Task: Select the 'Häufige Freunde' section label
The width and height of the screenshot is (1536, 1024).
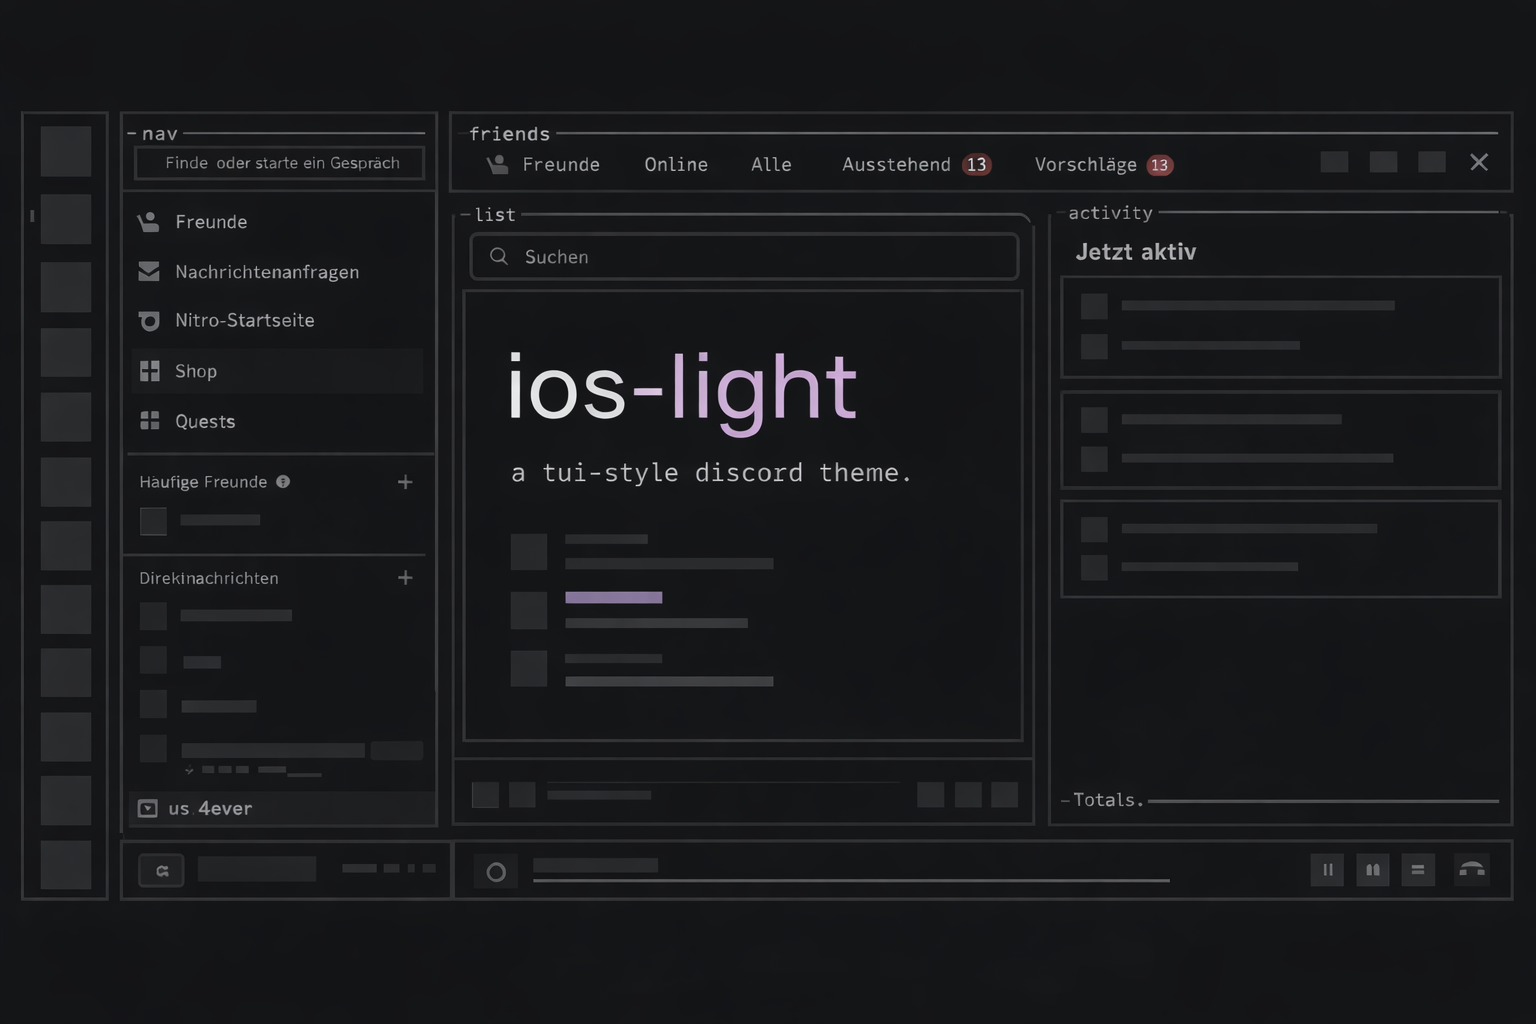Action: pyautogui.click(x=203, y=482)
